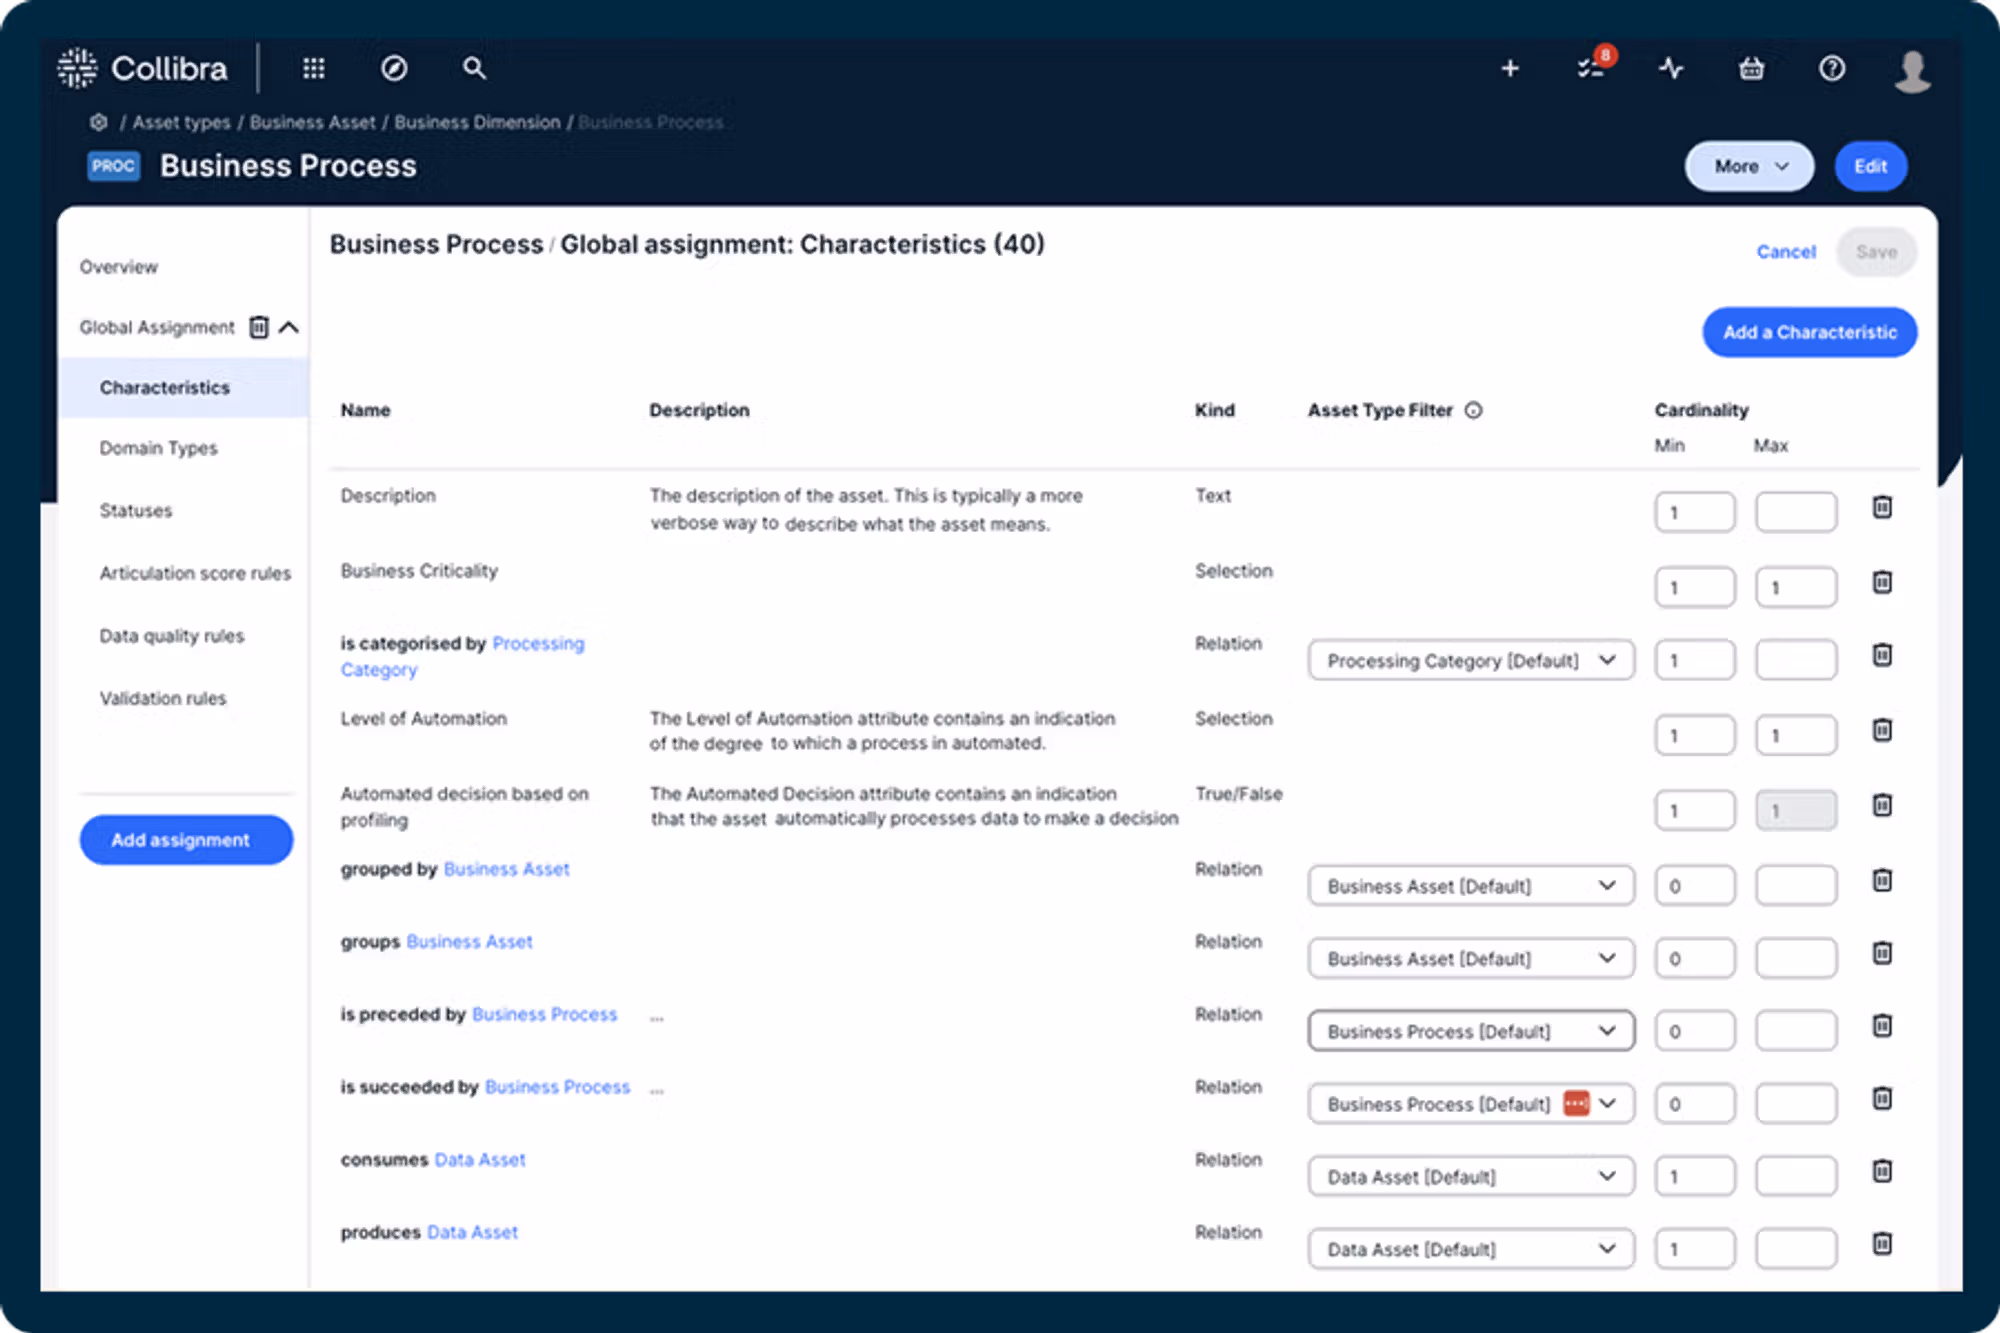Image resolution: width=2000 pixels, height=1333 pixels.
Task: Collapse the Global Assignment section chevron
Action: click(x=290, y=327)
